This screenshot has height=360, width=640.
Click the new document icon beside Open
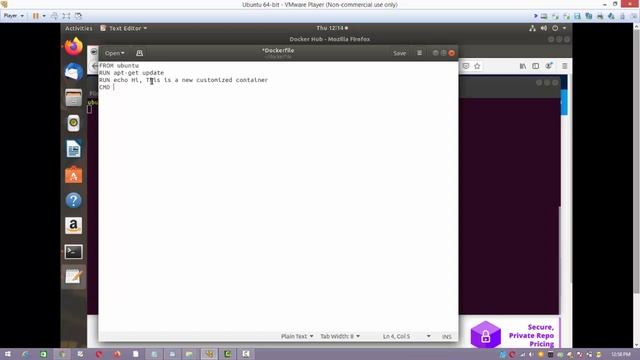click(x=139, y=53)
